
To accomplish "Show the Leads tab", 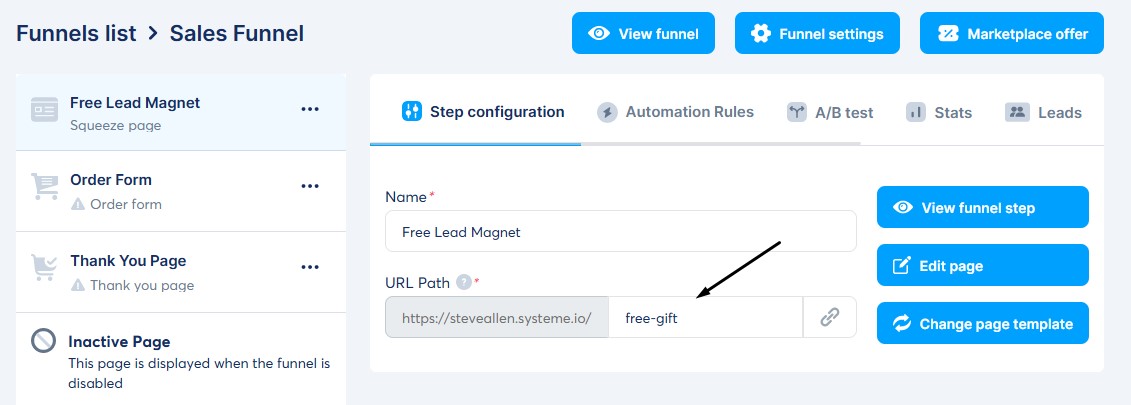I will tap(1044, 112).
